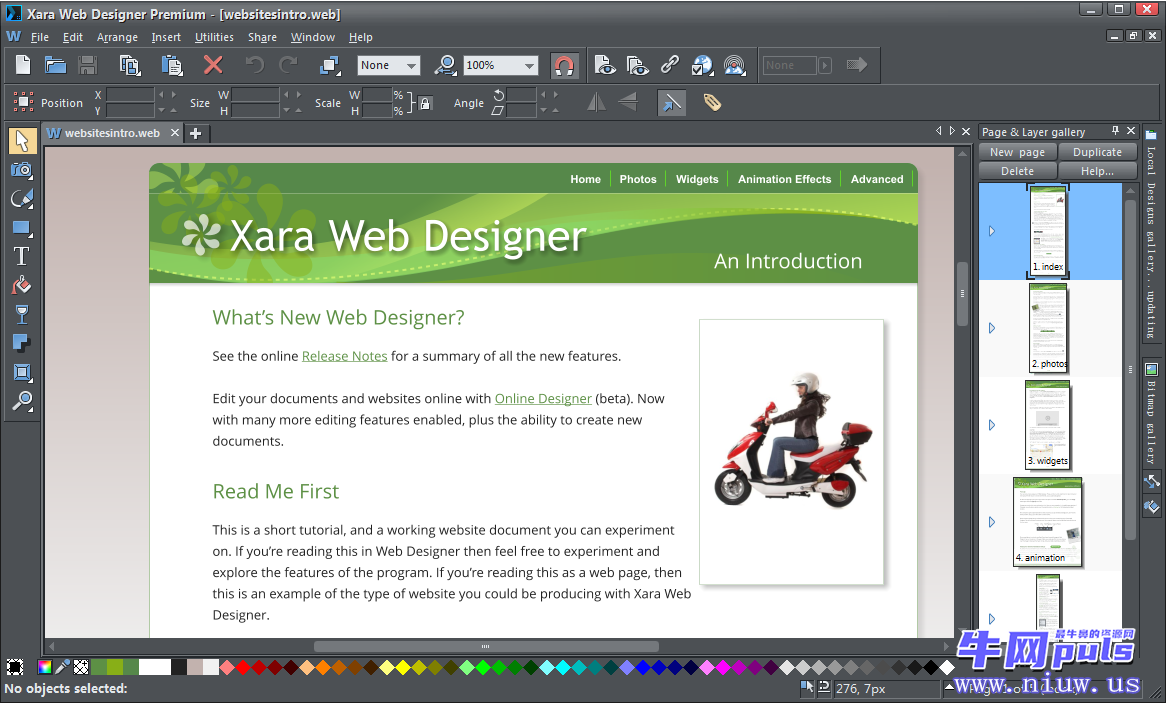Image resolution: width=1166 pixels, height=703 pixels.
Task: Undo the last action
Action: (254, 65)
